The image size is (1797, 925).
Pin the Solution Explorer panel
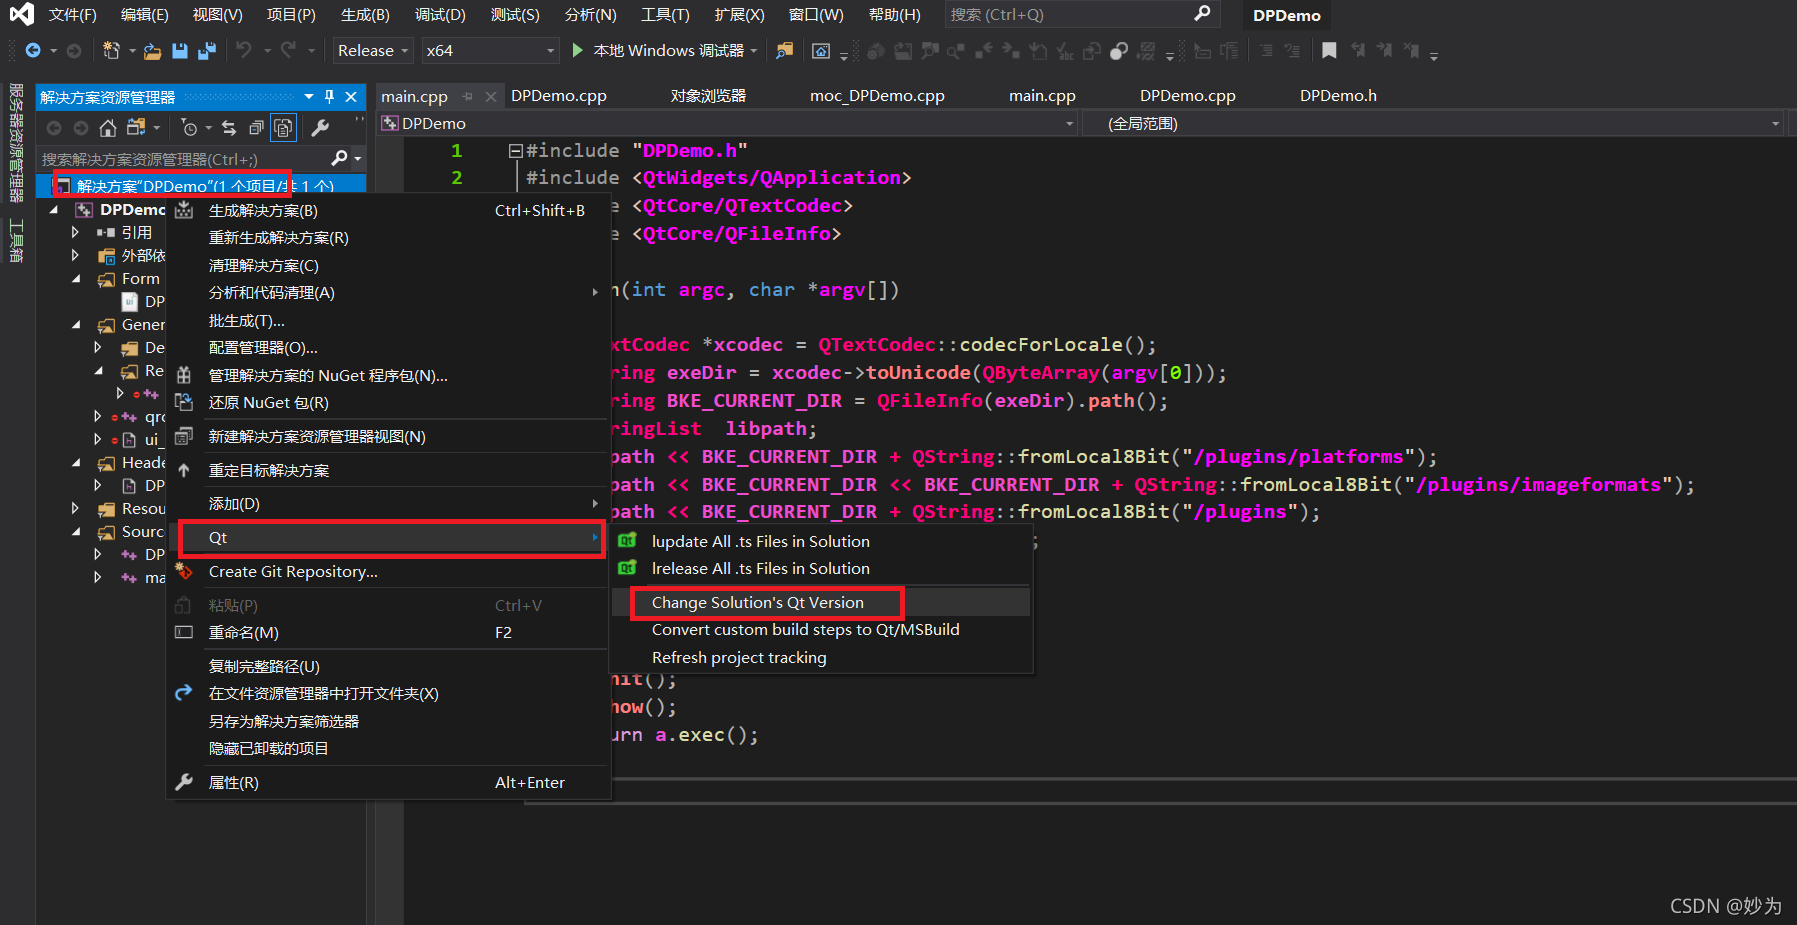coord(329,97)
